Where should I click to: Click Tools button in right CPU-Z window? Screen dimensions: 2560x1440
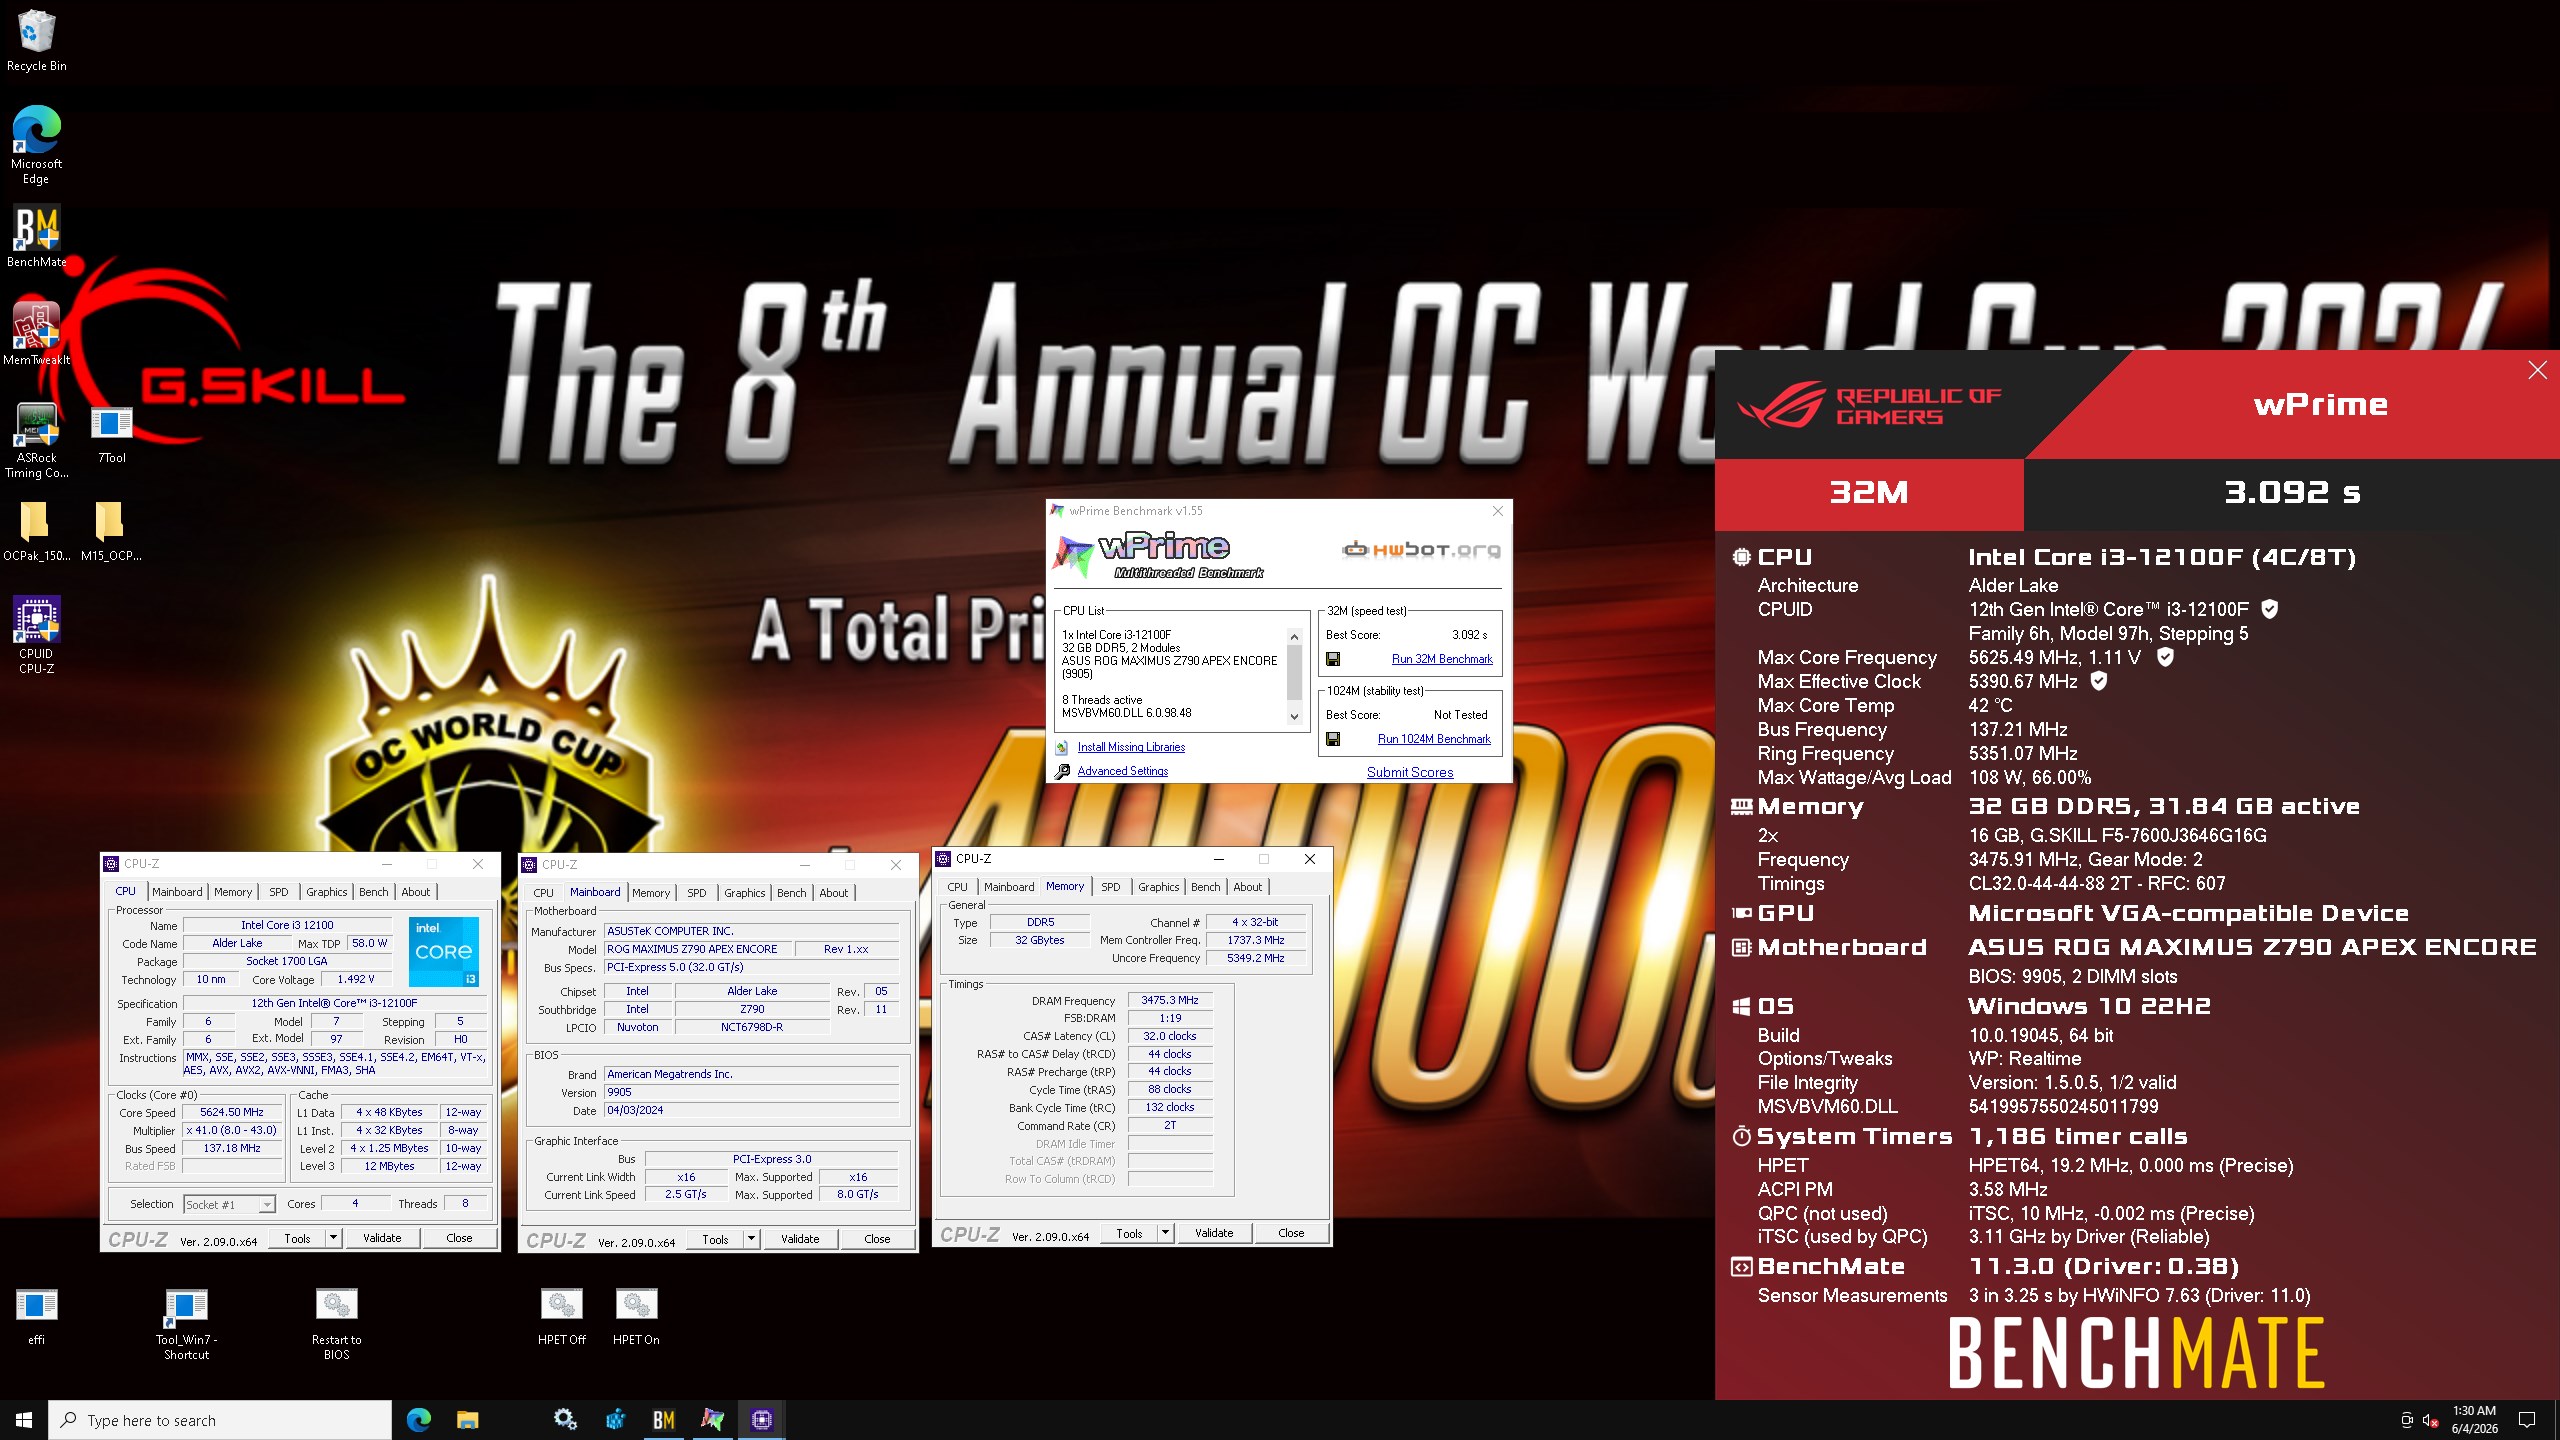coord(1129,1233)
